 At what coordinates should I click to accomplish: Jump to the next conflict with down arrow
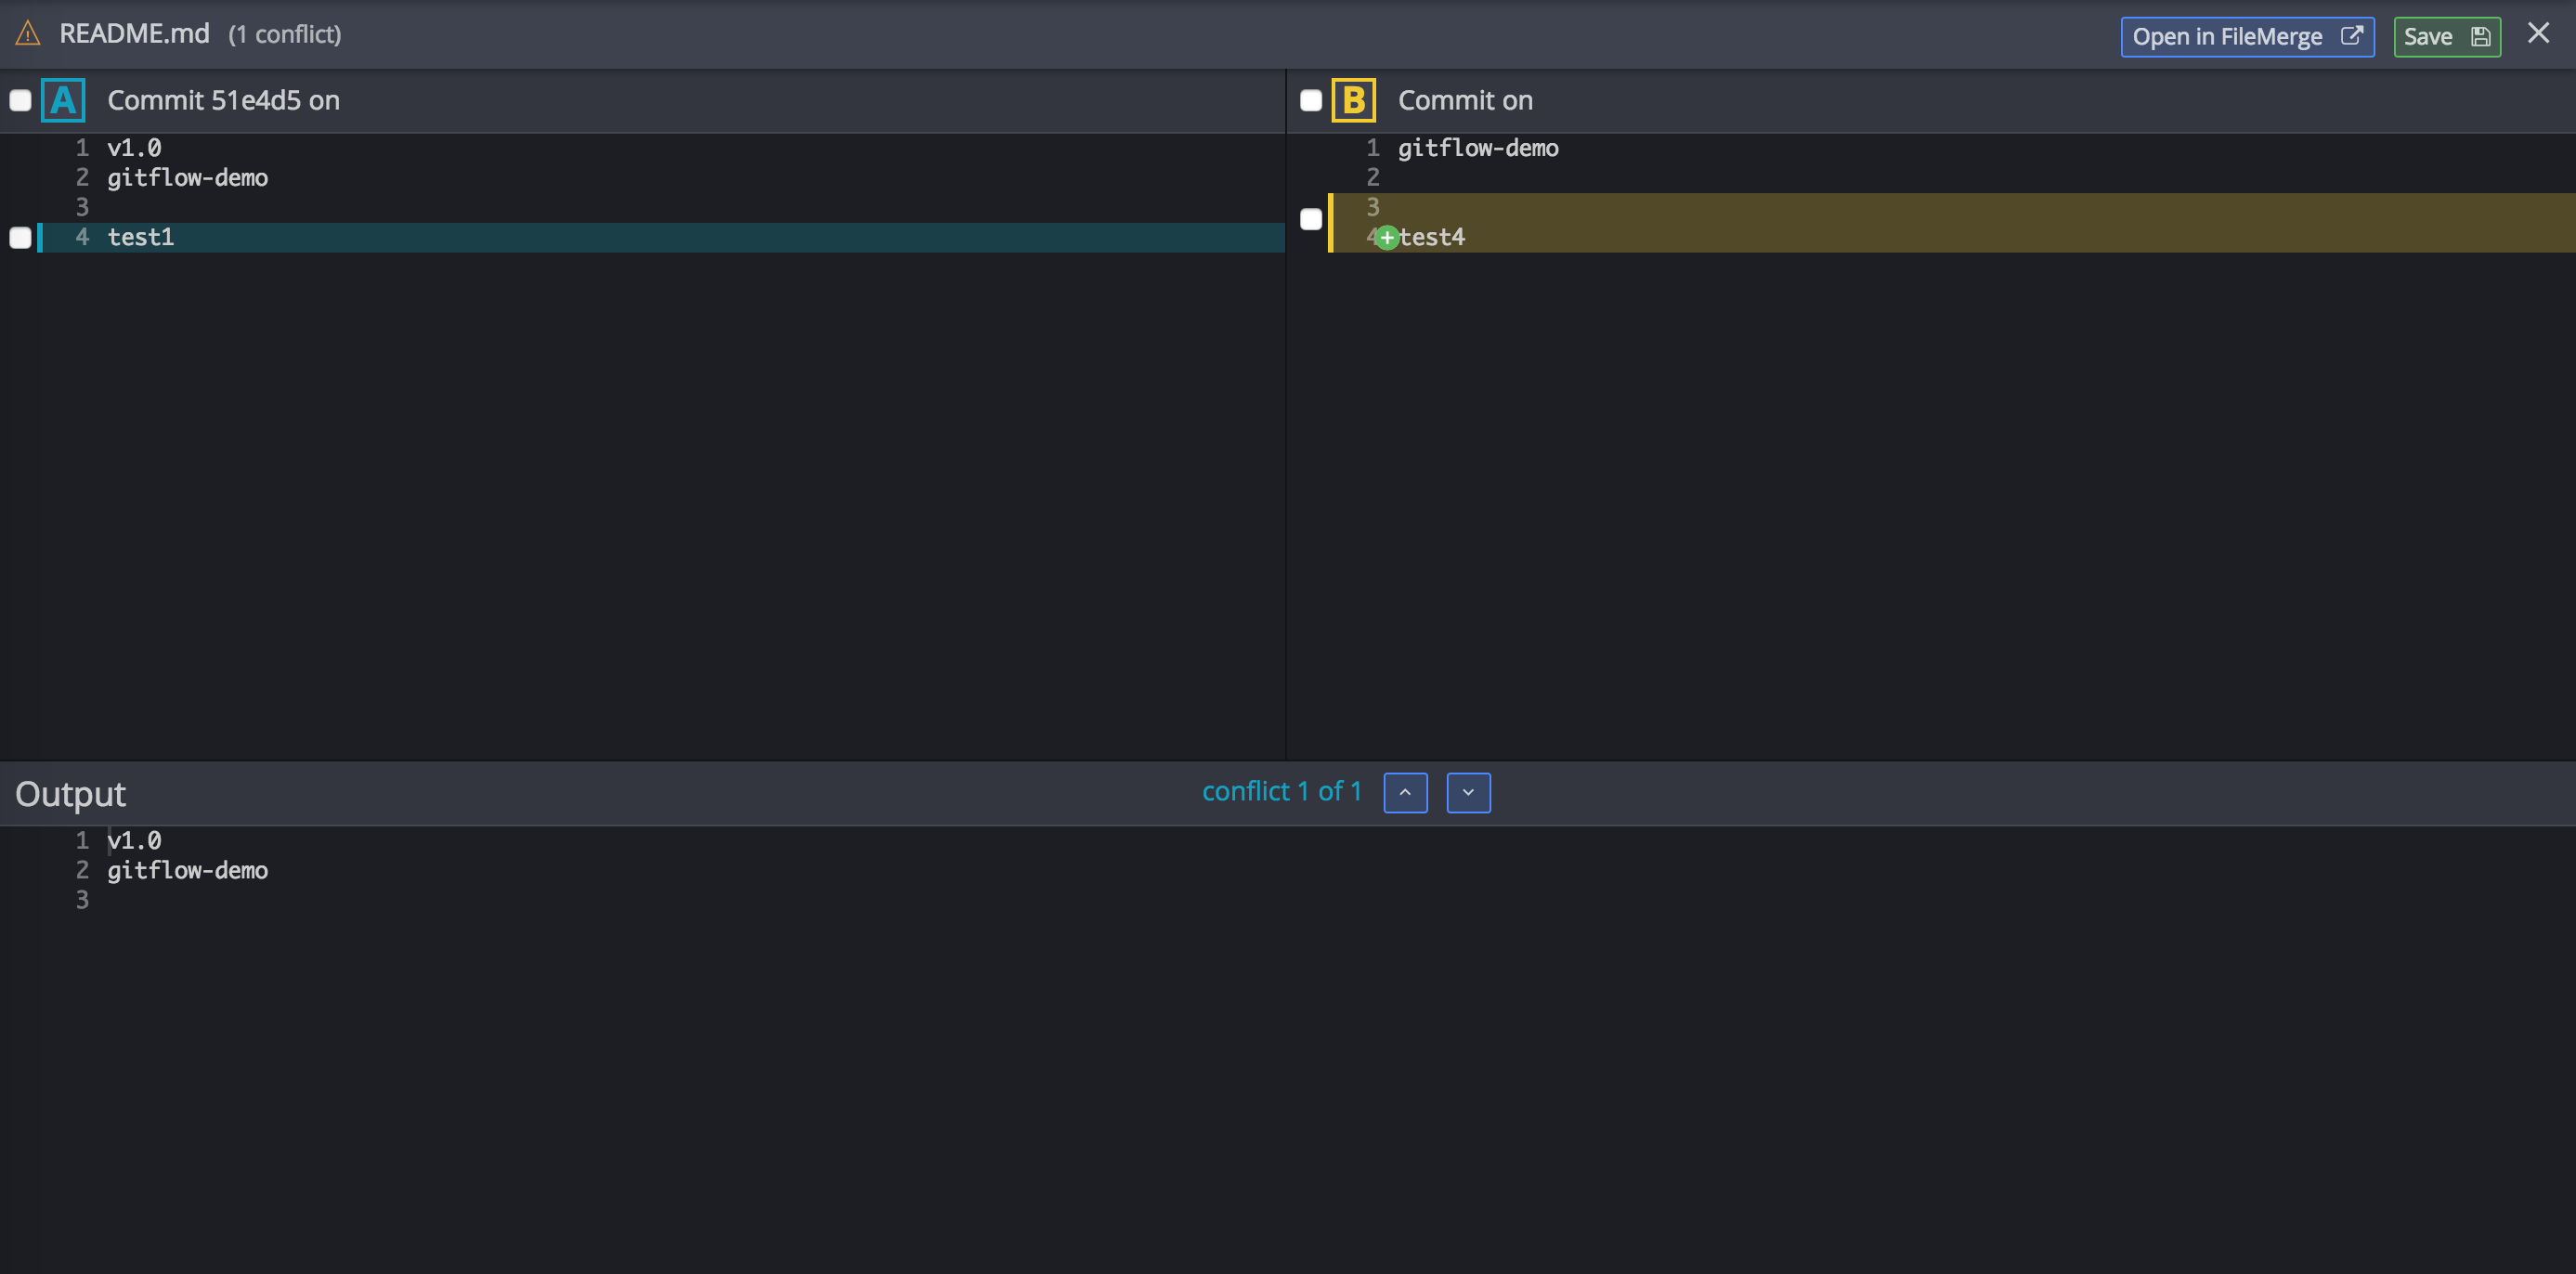(x=1468, y=793)
